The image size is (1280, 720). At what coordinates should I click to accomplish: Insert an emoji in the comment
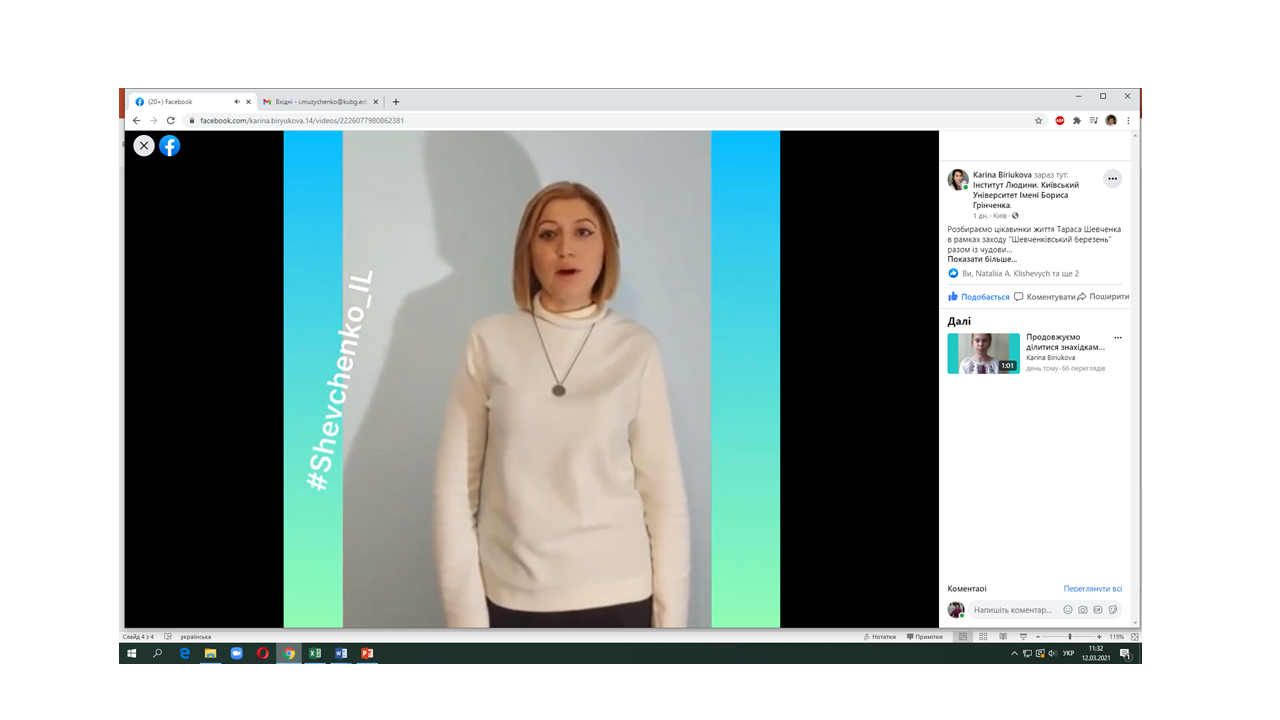1068,610
